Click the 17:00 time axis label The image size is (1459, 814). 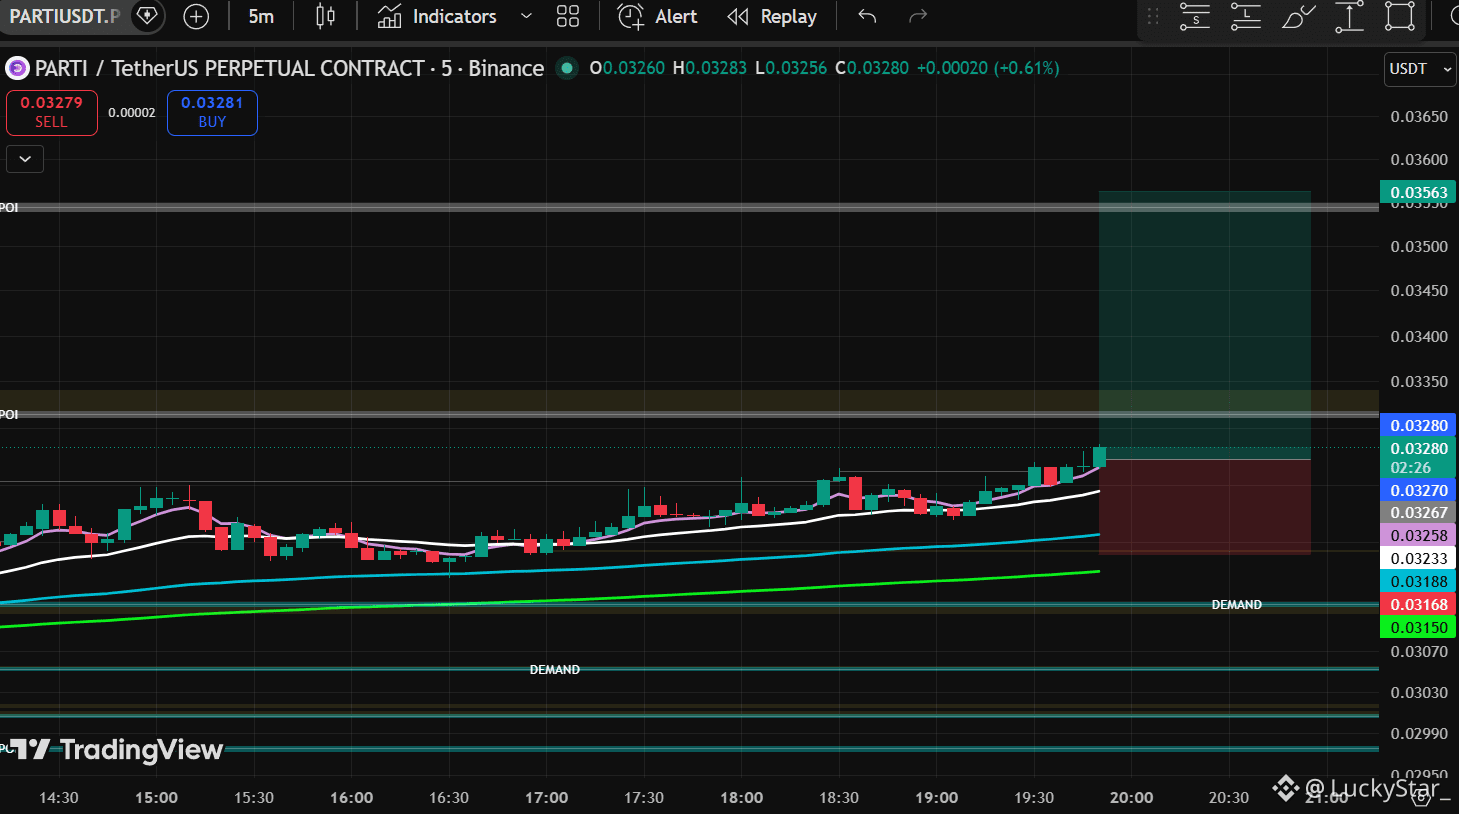(546, 798)
